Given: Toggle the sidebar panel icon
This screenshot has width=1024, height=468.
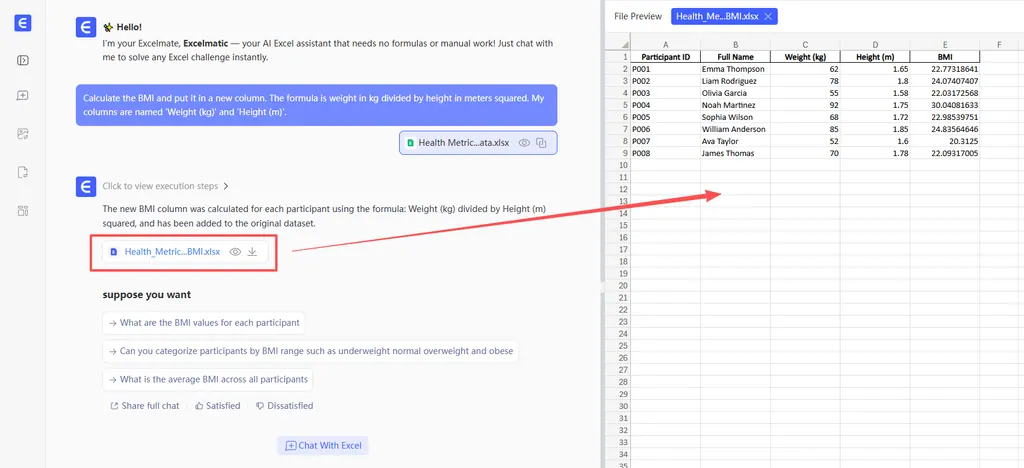Looking at the screenshot, I should (x=22, y=60).
